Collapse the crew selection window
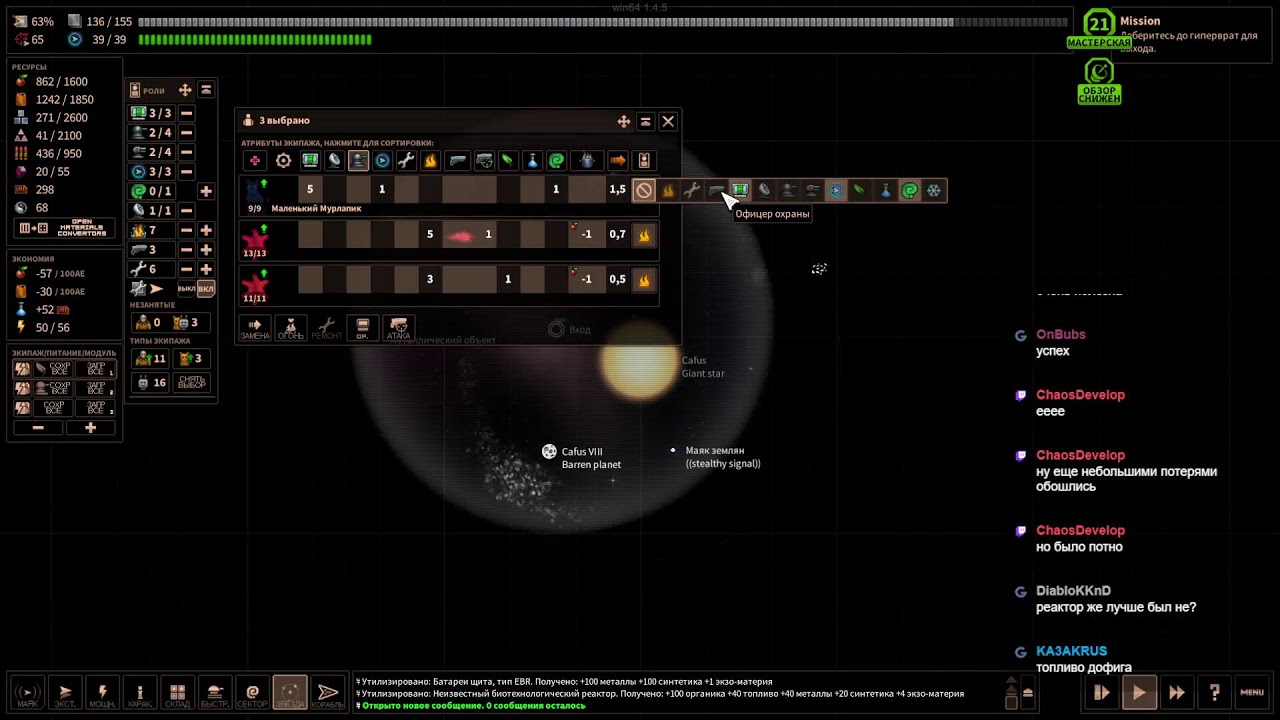1280x720 pixels. [646, 121]
